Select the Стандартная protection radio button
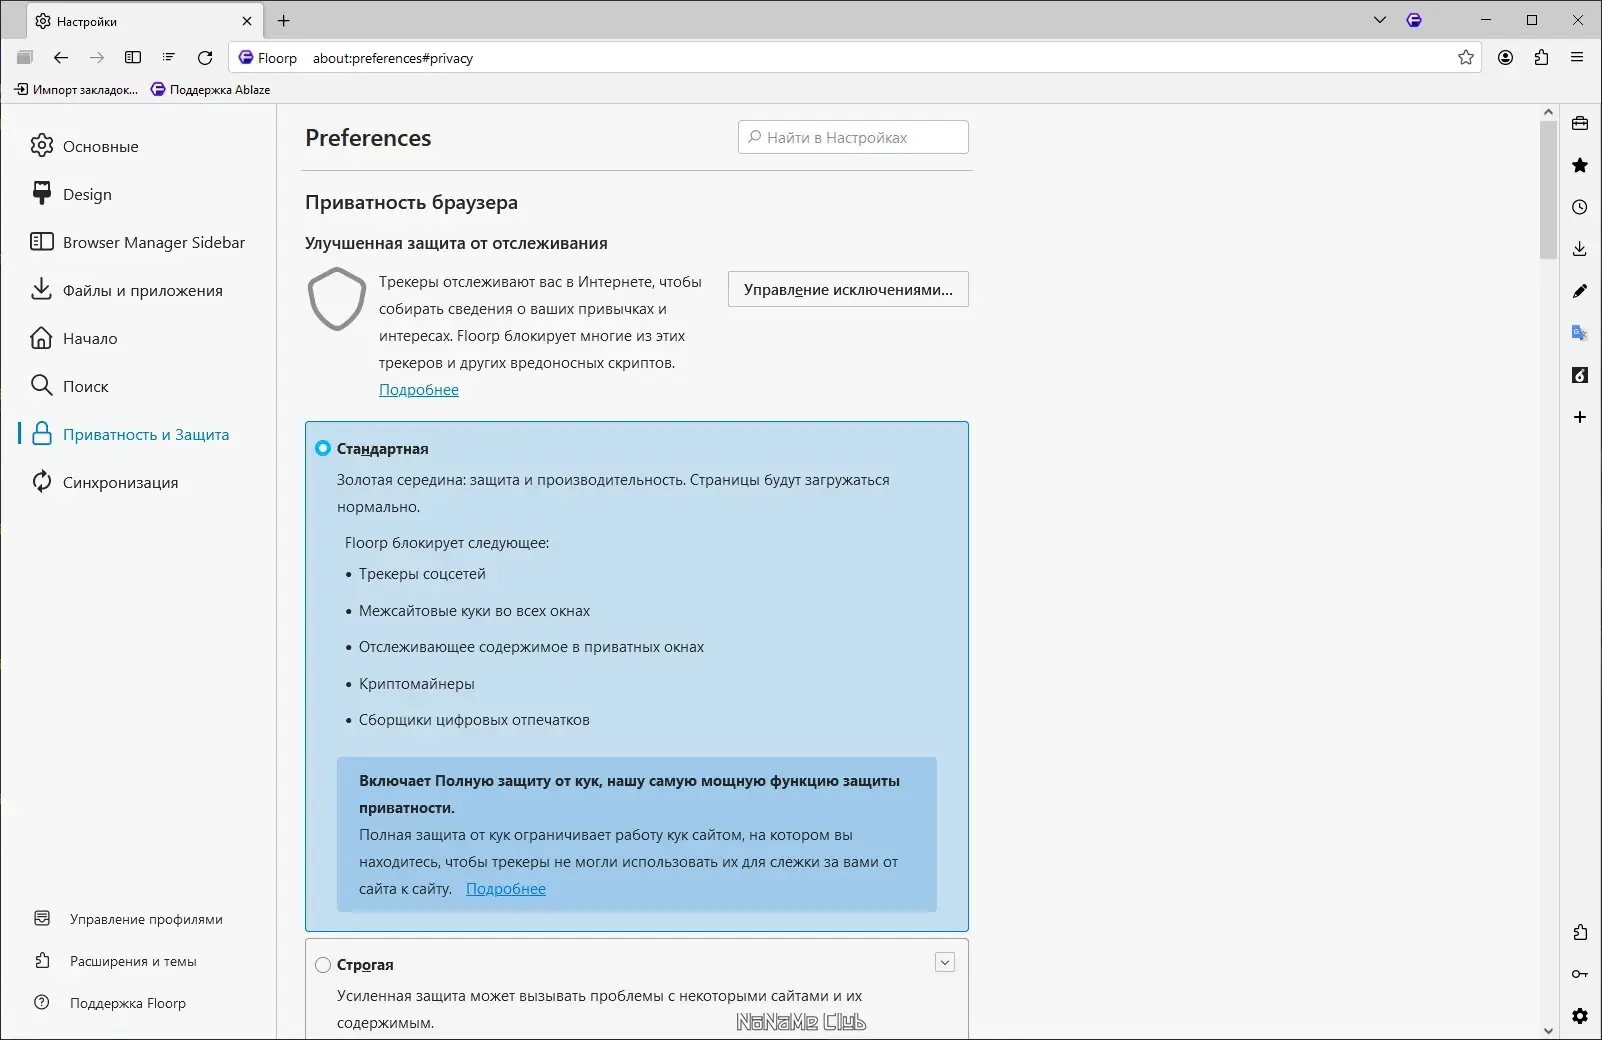 point(323,449)
